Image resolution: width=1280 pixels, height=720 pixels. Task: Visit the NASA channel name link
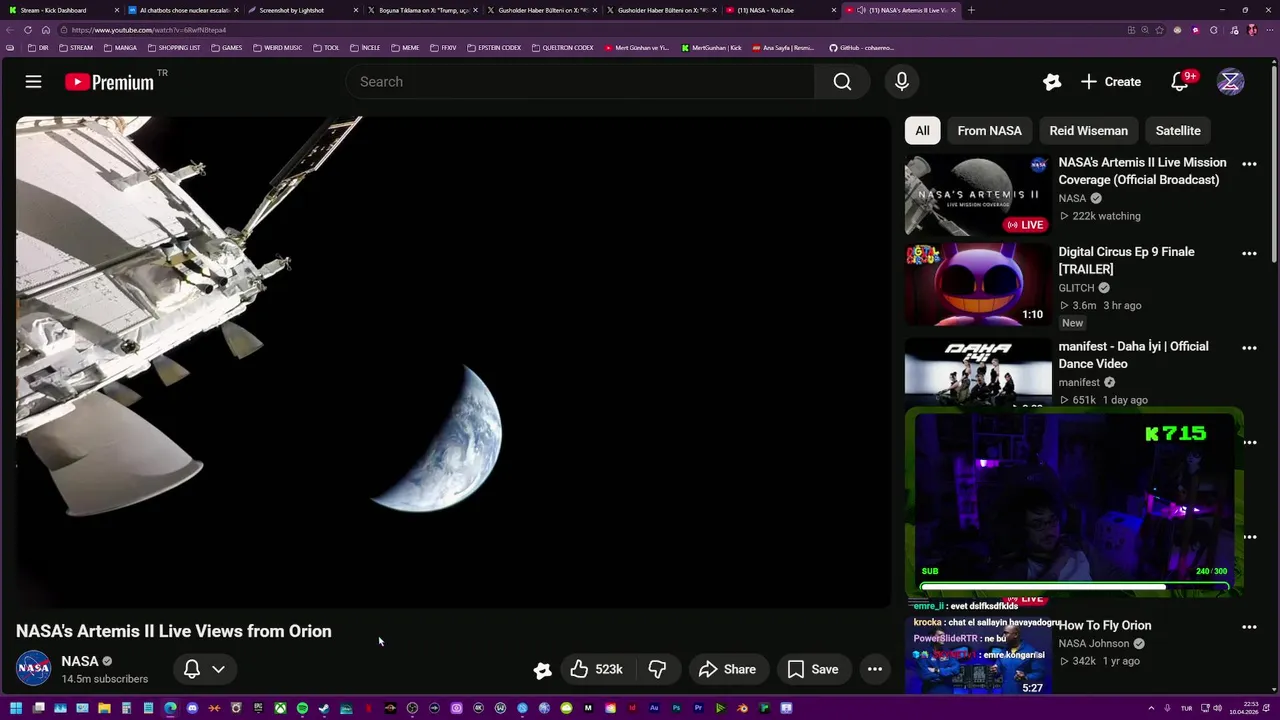click(80, 661)
